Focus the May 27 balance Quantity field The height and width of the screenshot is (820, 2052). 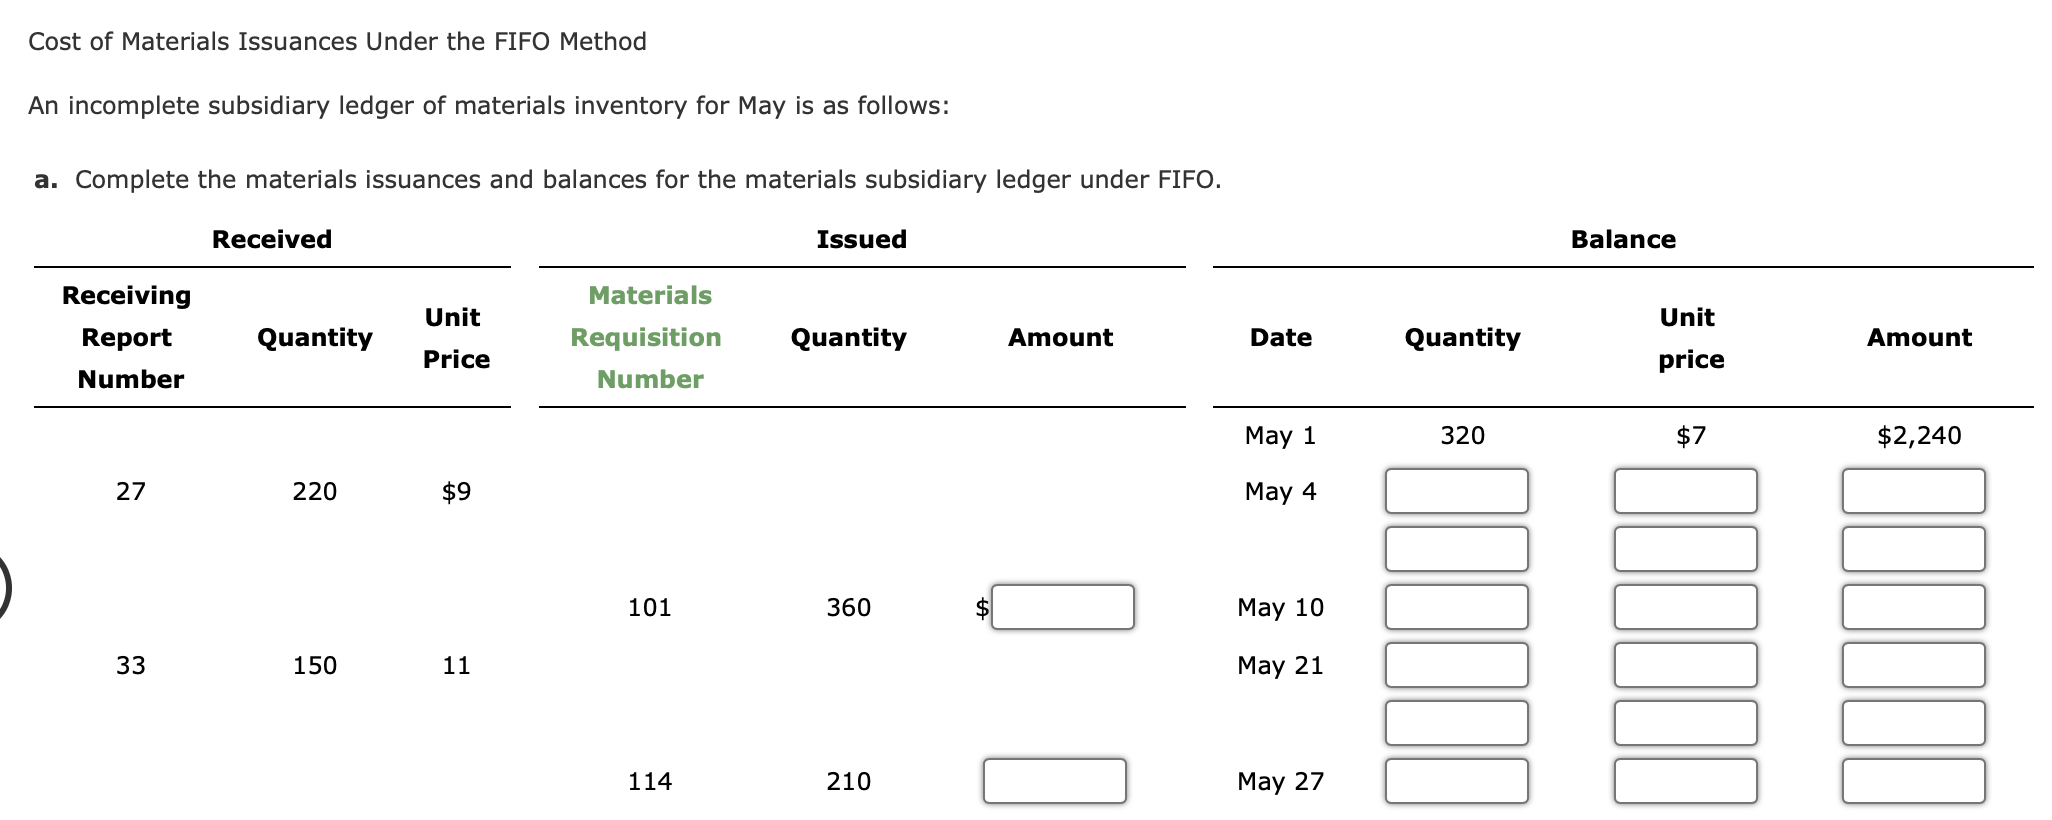1456,781
